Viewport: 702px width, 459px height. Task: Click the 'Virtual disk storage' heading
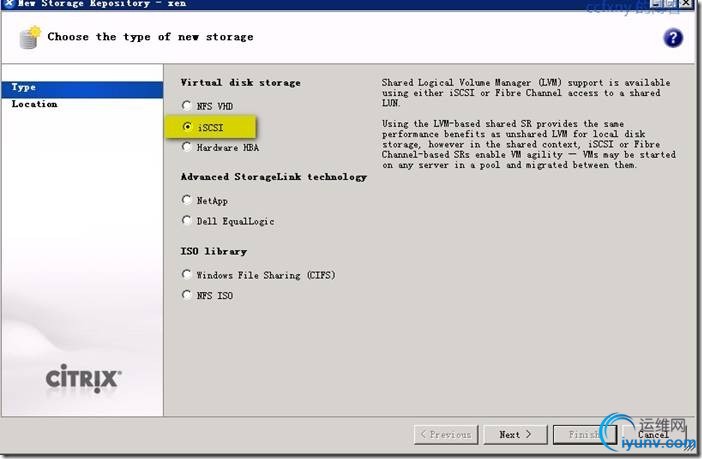(240, 83)
